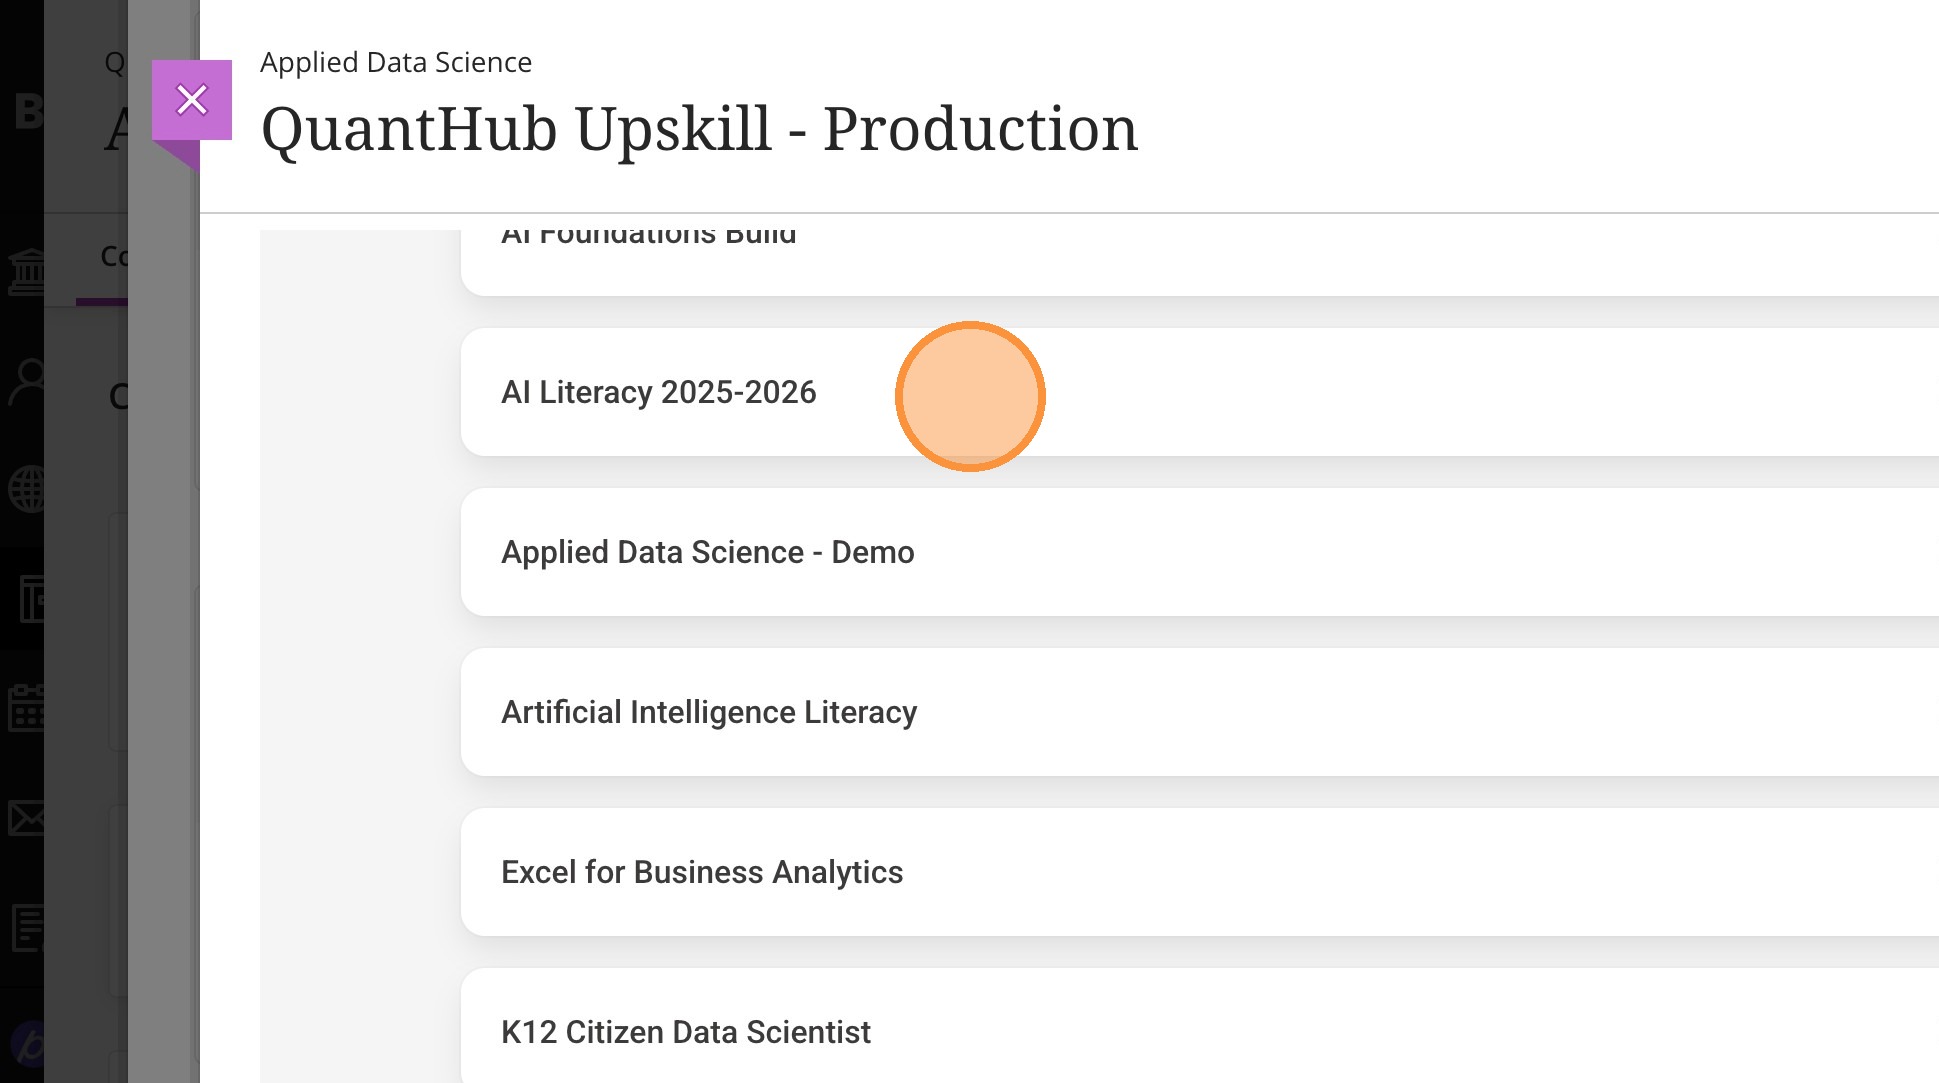Open the AI Literacy 2025-2026 item
The width and height of the screenshot is (1939, 1083).
[658, 392]
